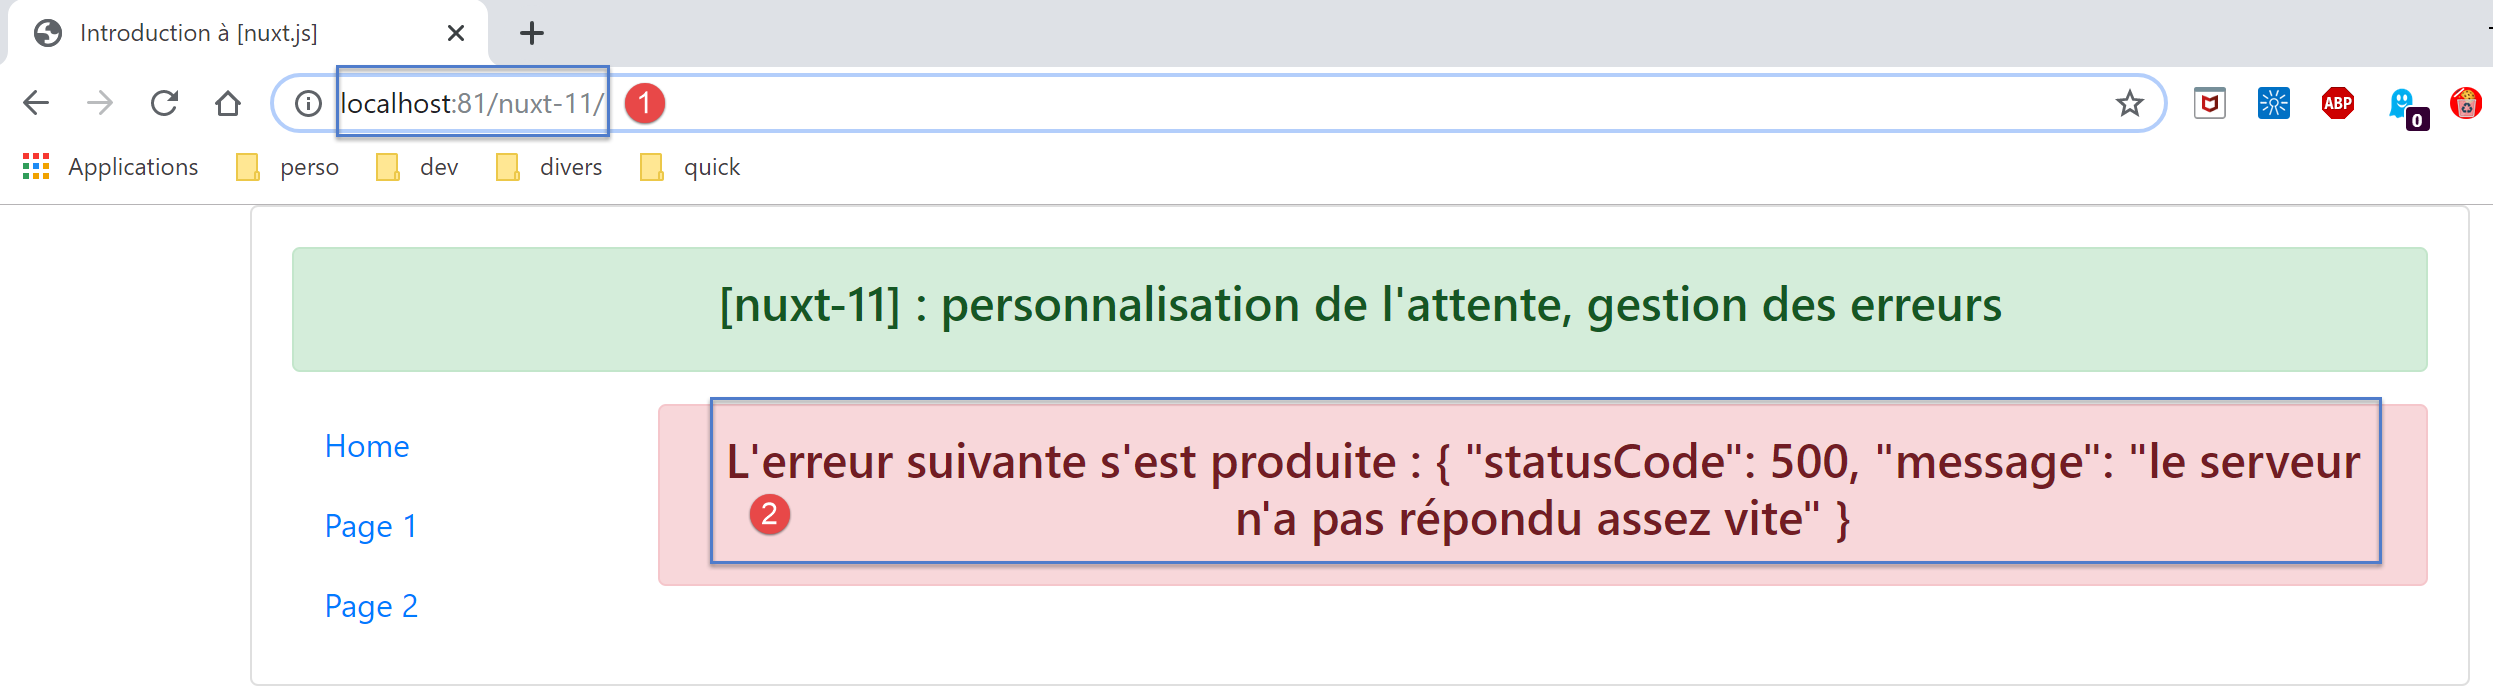The height and width of the screenshot is (700, 2493).
Task: Go to the browser home page
Action: tap(228, 103)
